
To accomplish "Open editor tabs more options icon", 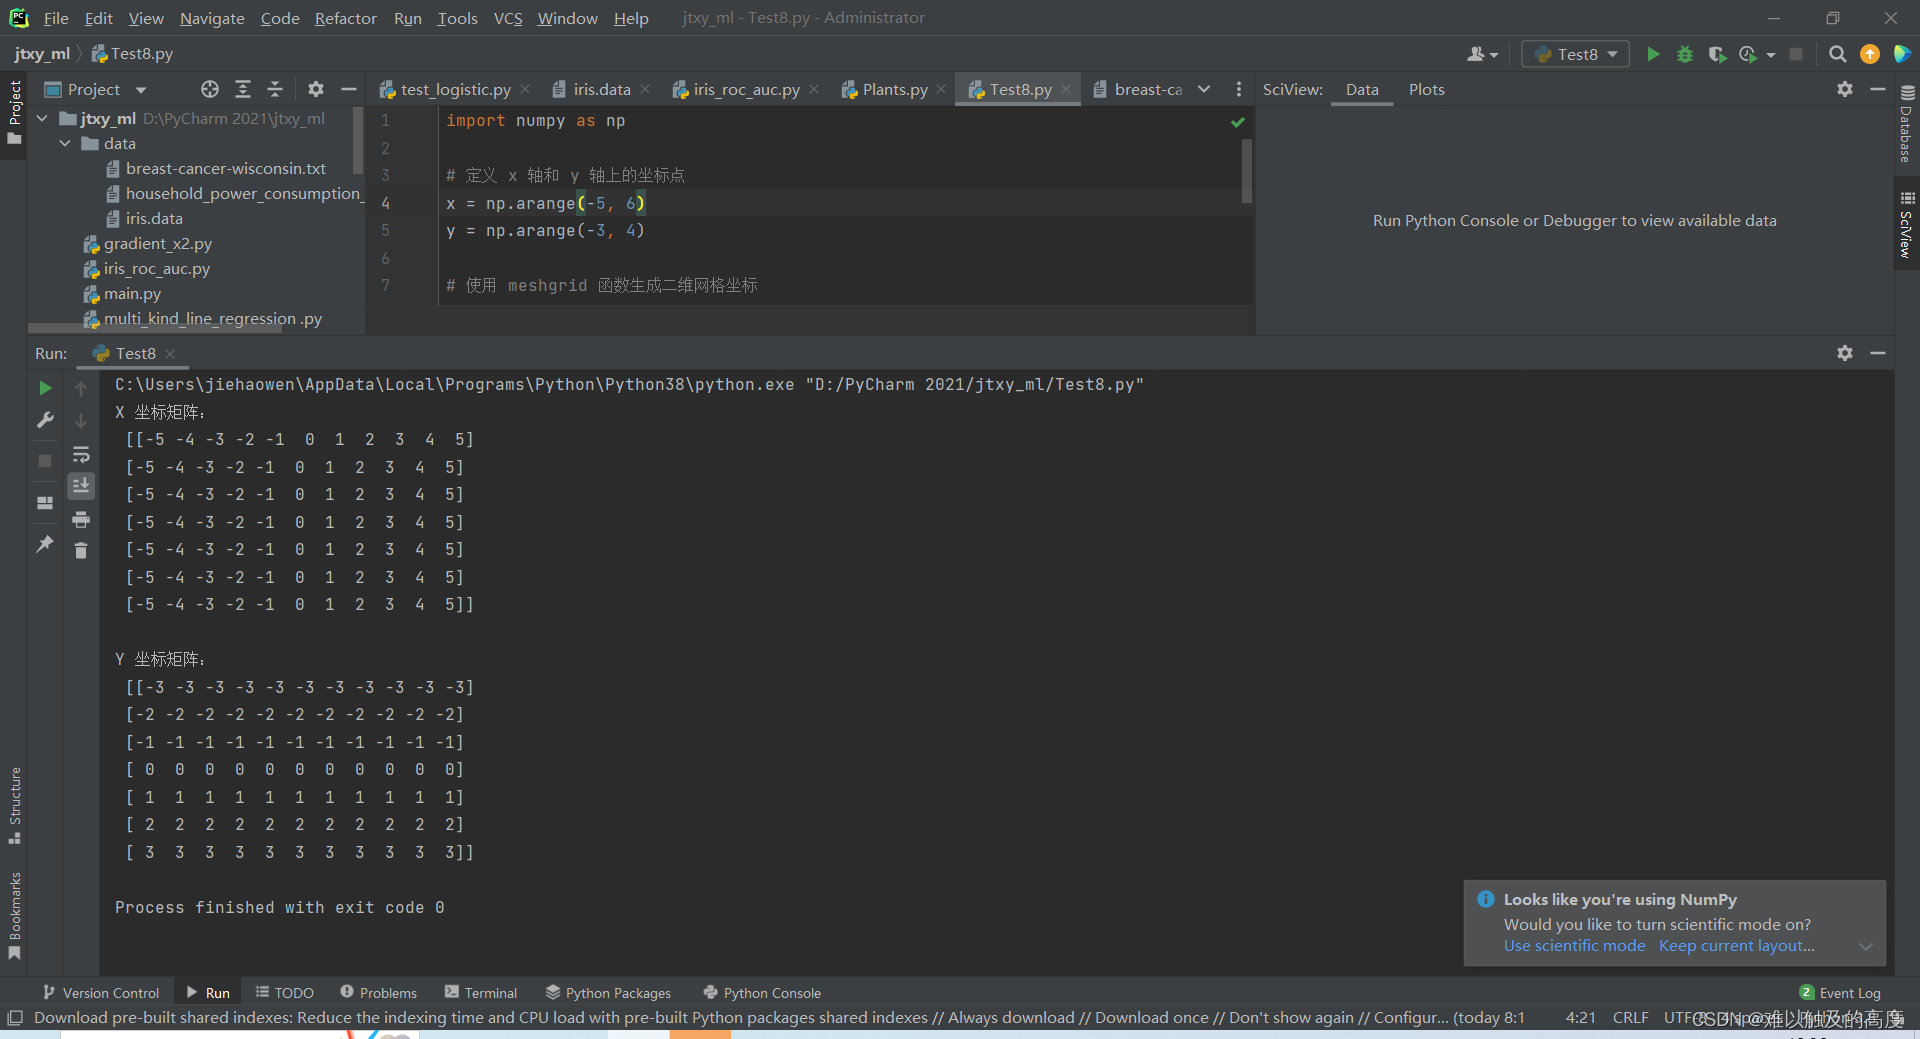I will tap(1239, 89).
